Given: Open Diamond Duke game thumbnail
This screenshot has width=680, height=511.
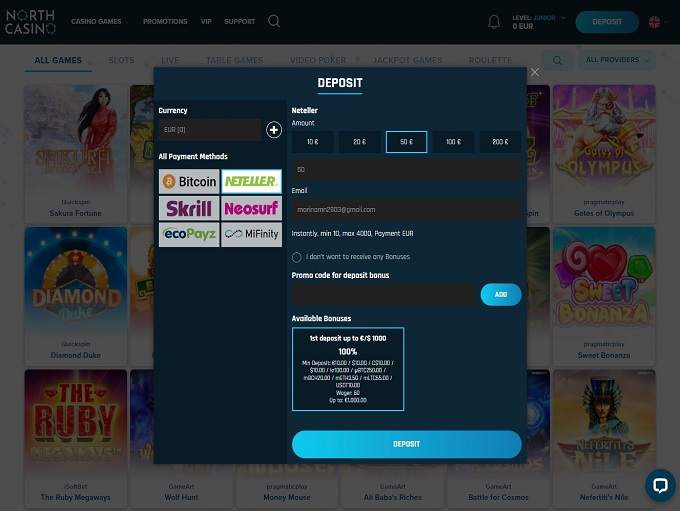Looking at the screenshot, I should [x=76, y=281].
